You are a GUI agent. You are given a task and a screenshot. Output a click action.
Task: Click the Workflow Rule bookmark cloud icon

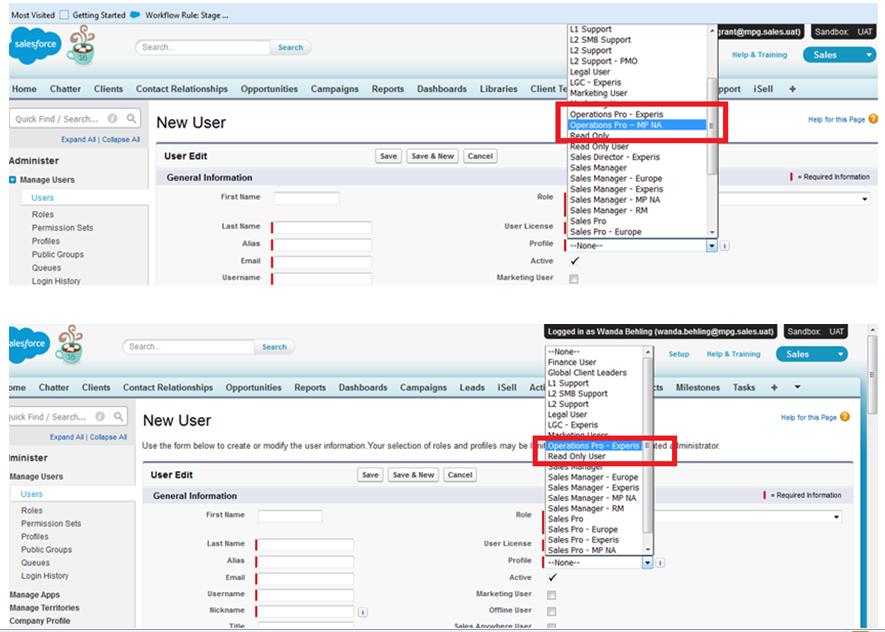pyautogui.click(x=135, y=15)
